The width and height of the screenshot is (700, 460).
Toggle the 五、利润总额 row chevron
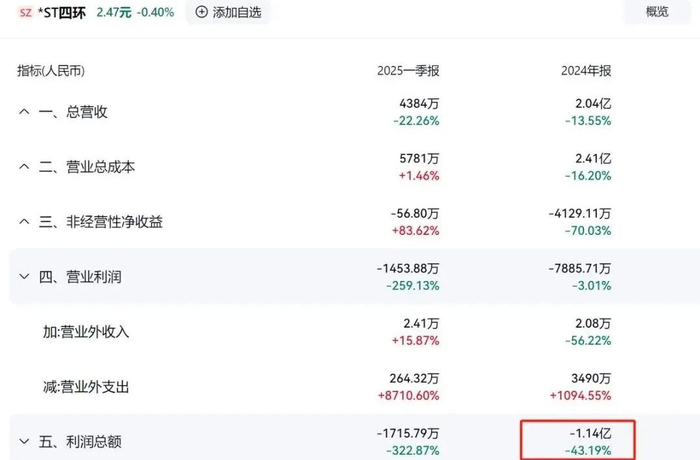click(24, 441)
